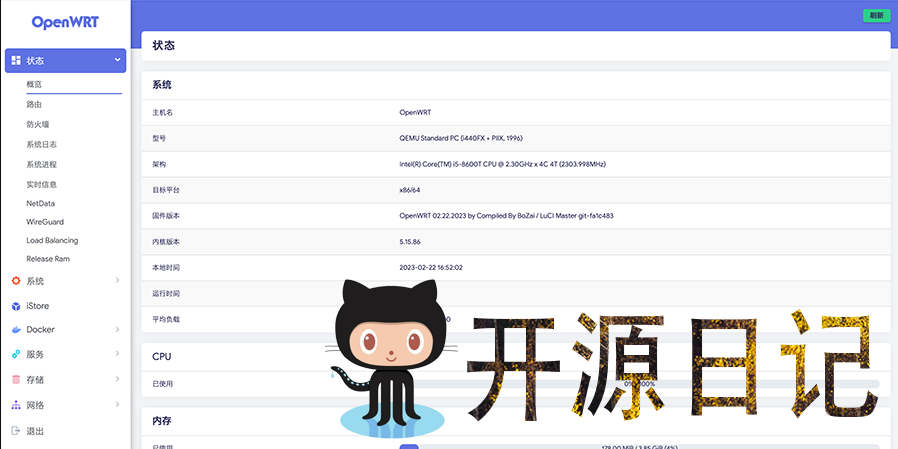Open the 实时信息 realtime info page
Viewport: 898px width, 449px height.
click(x=41, y=184)
